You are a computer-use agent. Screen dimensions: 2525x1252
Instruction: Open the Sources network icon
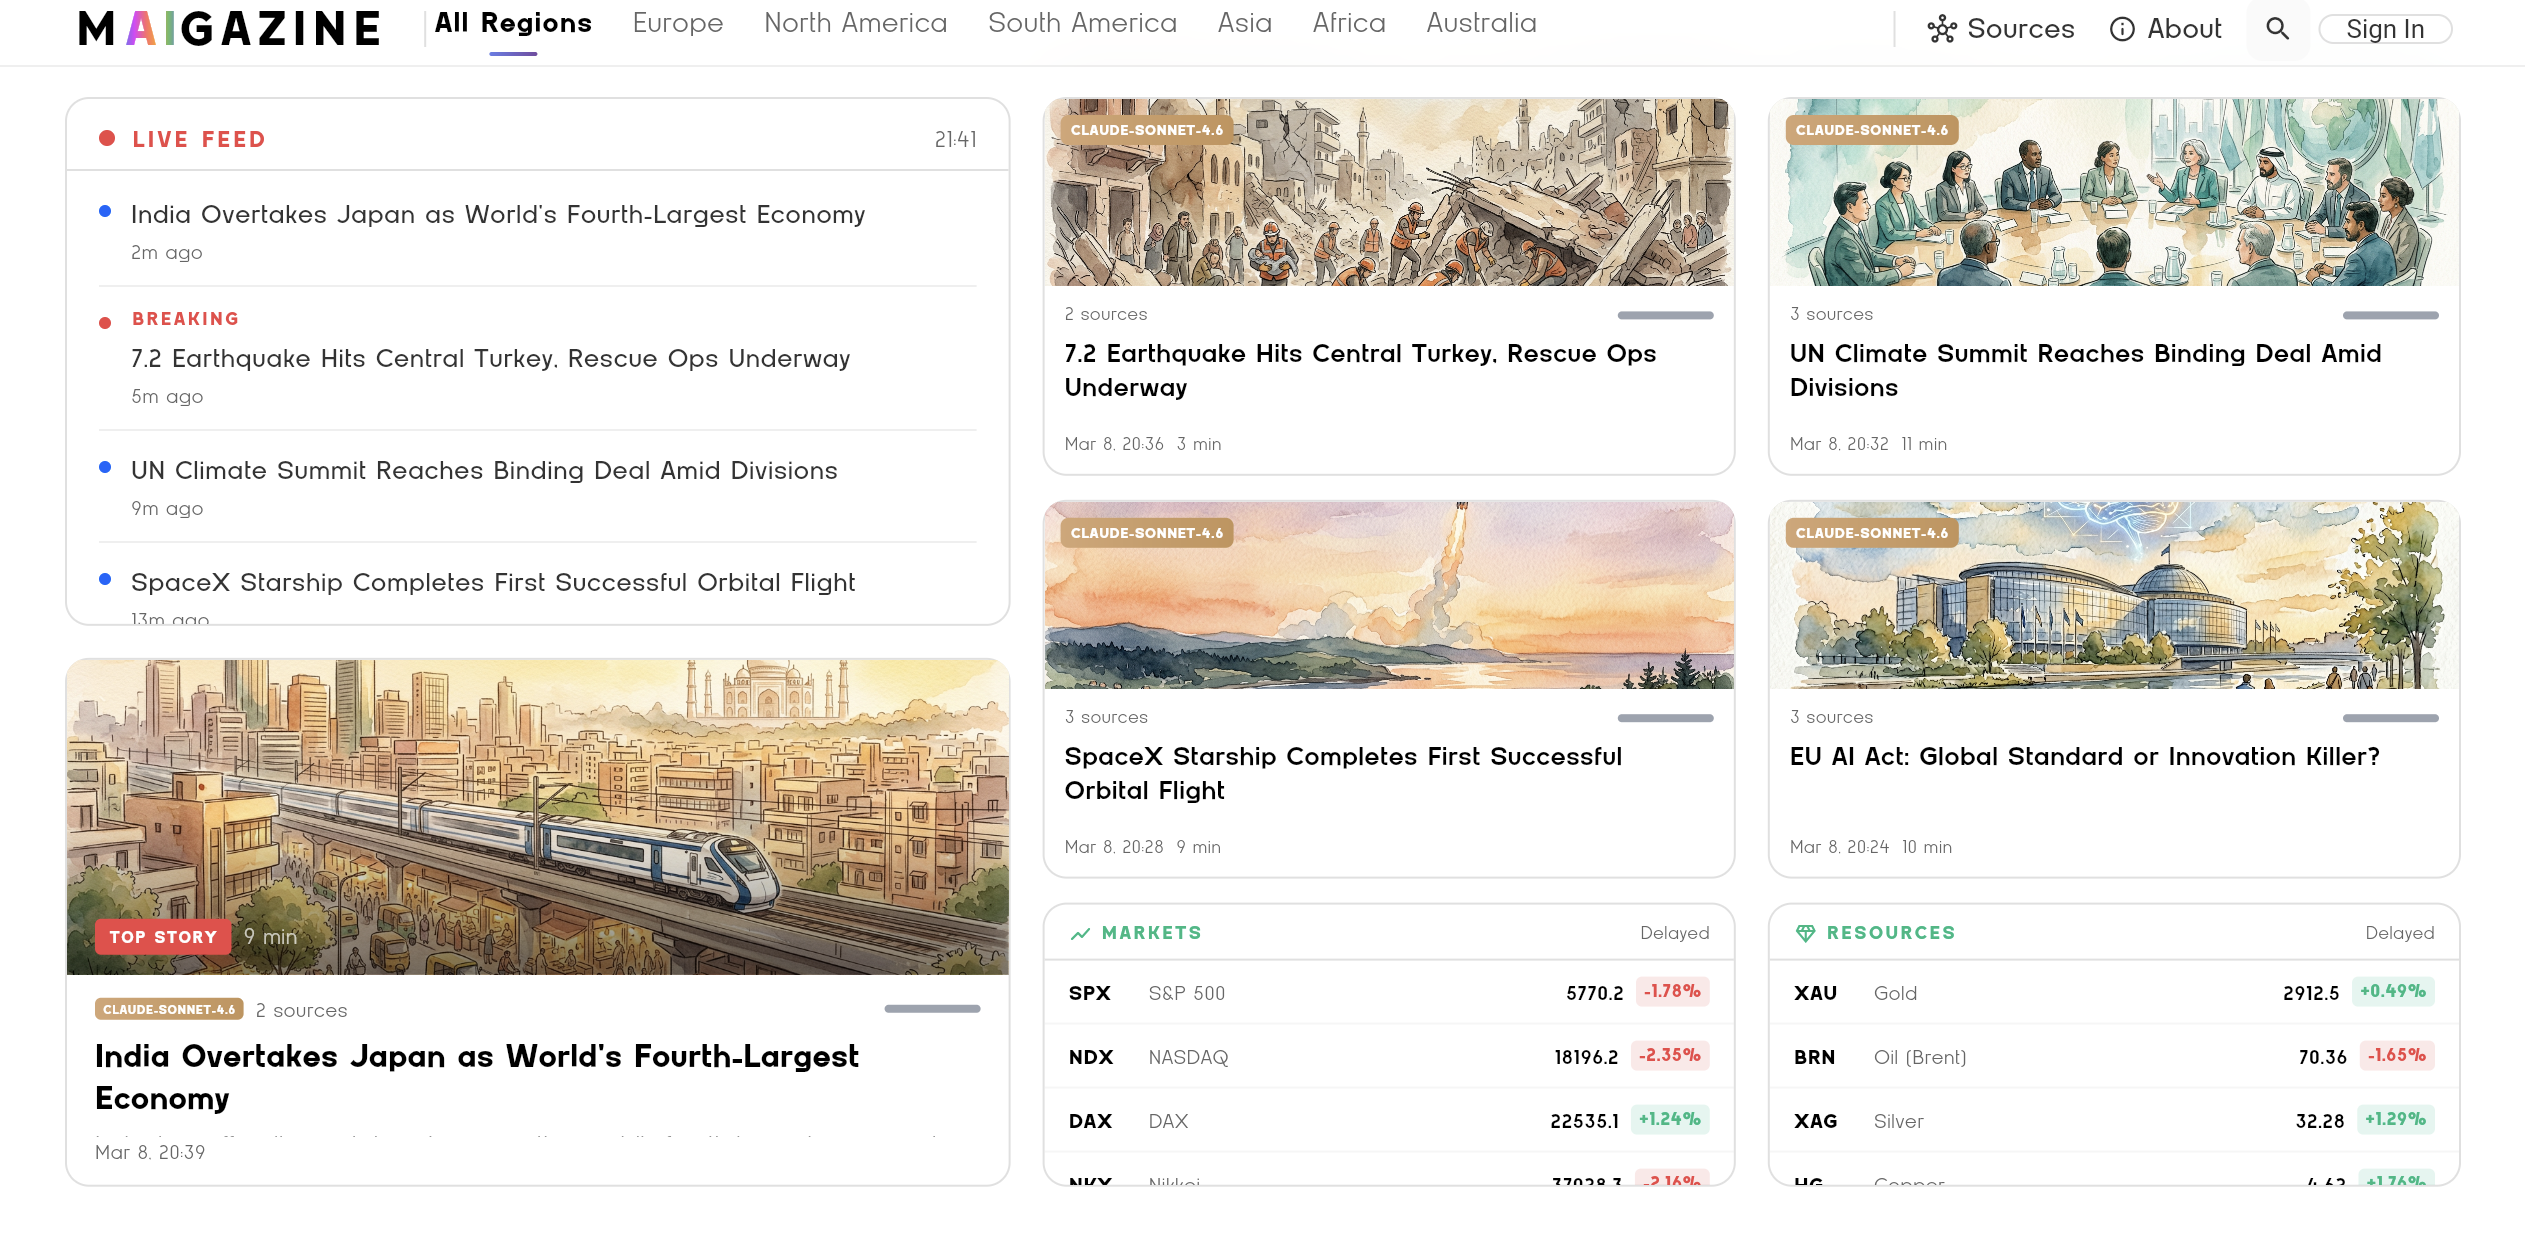(x=1941, y=29)
